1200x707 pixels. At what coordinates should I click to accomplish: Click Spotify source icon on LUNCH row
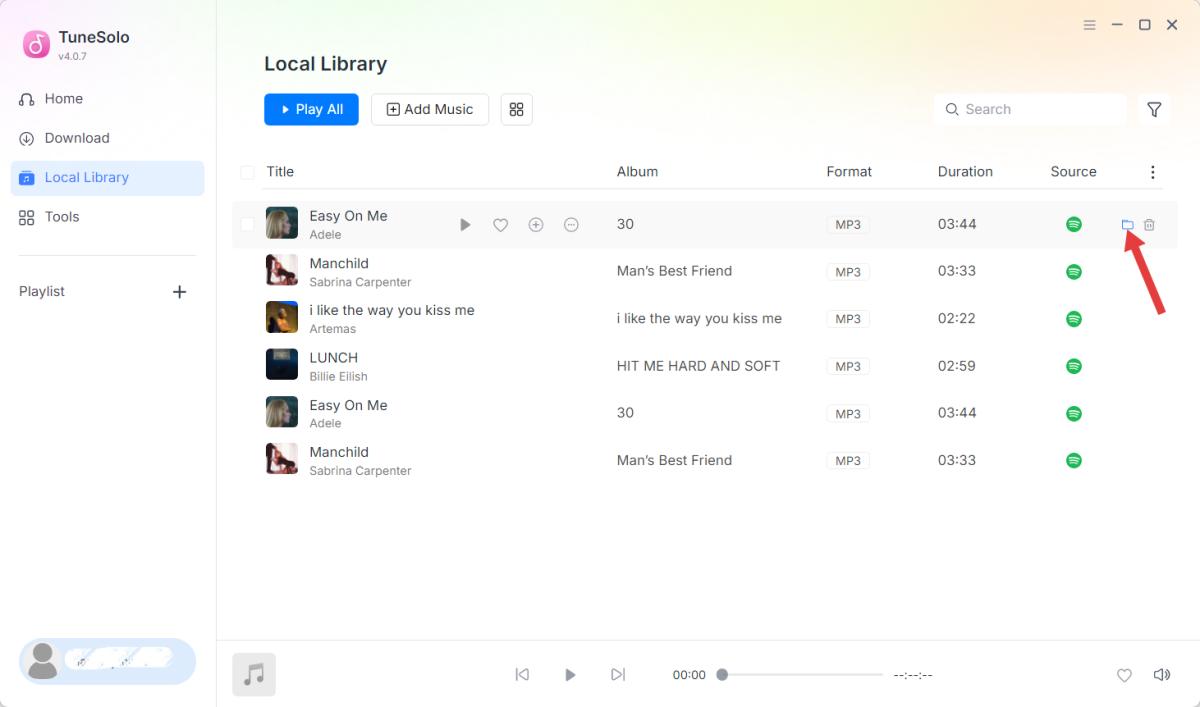(1074, 366)
